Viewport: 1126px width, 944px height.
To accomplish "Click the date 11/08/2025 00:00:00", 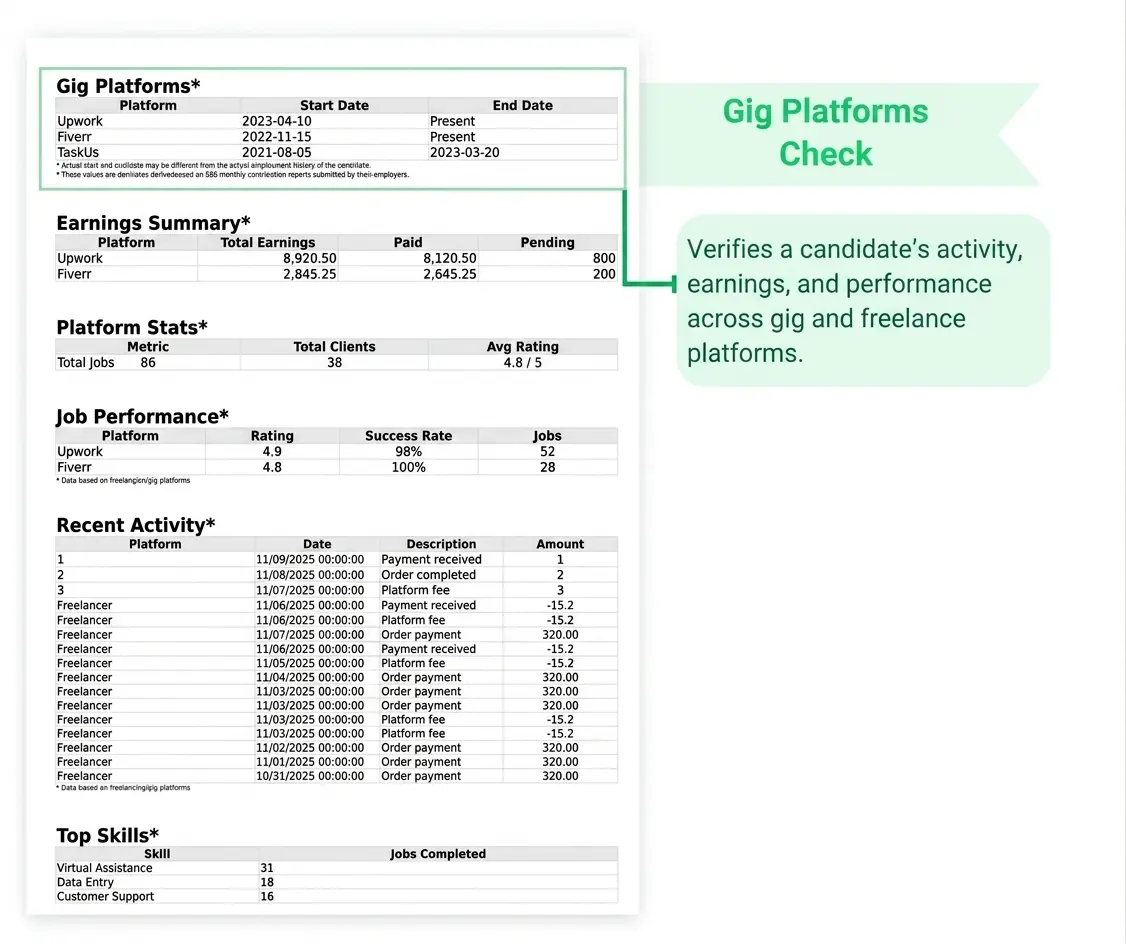I will 310,574.
